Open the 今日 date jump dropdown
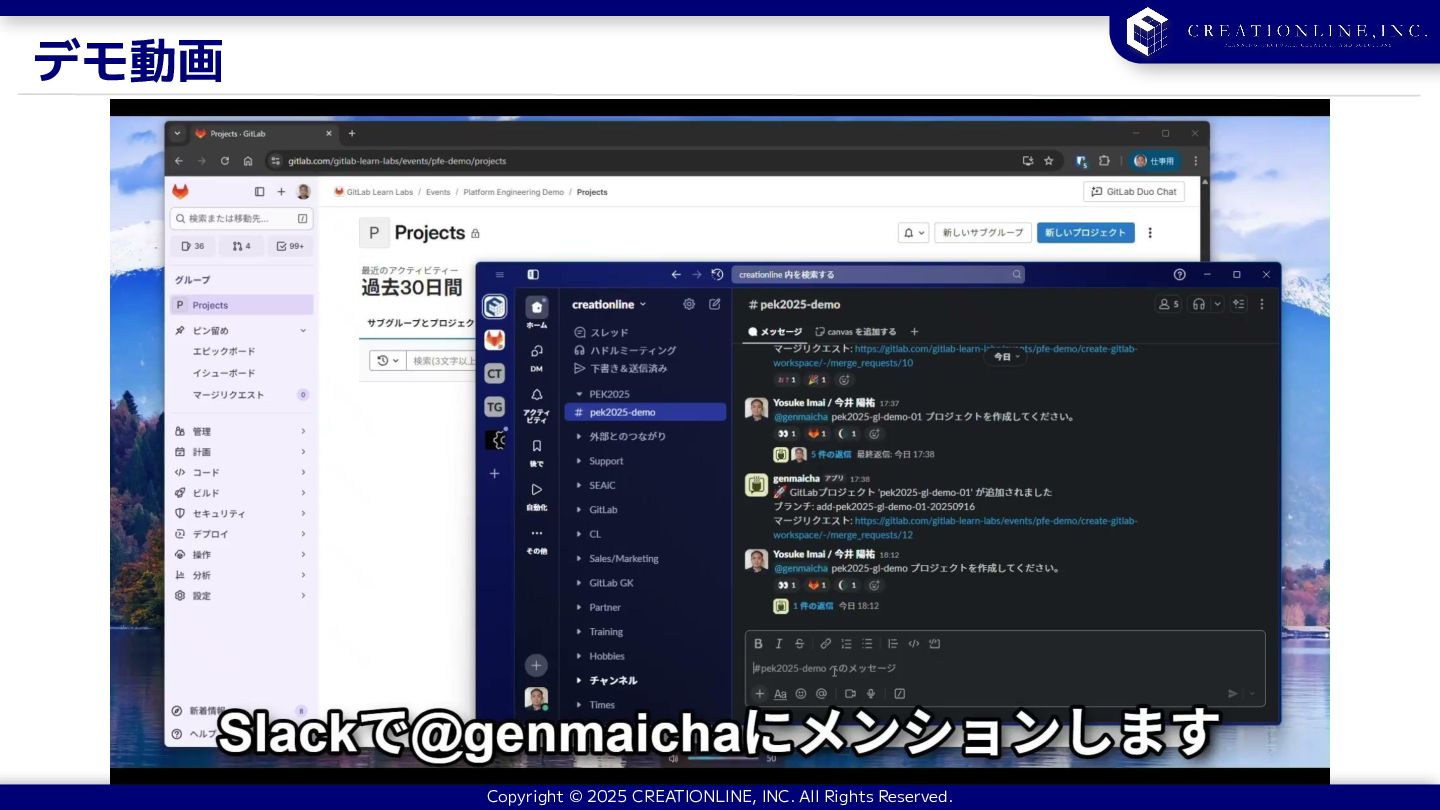This screenshot has height=810, width=1440. (x=1006, y=356)
